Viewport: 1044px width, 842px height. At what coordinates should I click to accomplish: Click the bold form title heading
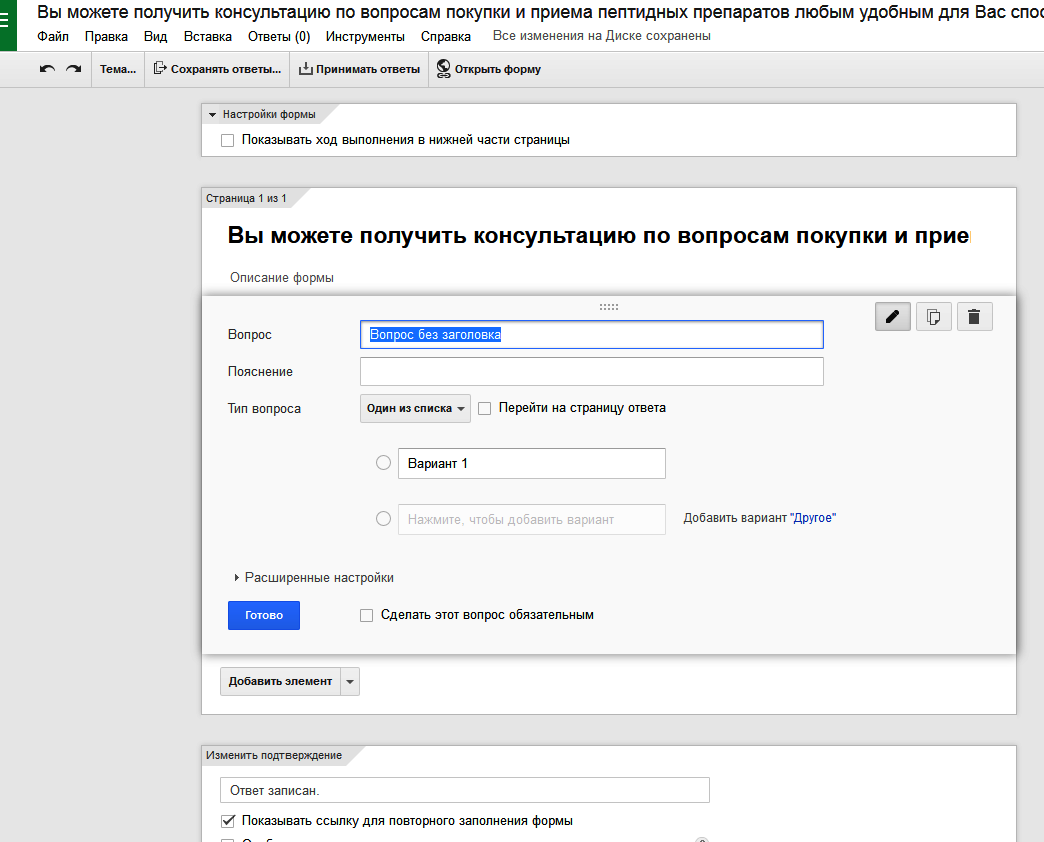(x=599, y=236)
